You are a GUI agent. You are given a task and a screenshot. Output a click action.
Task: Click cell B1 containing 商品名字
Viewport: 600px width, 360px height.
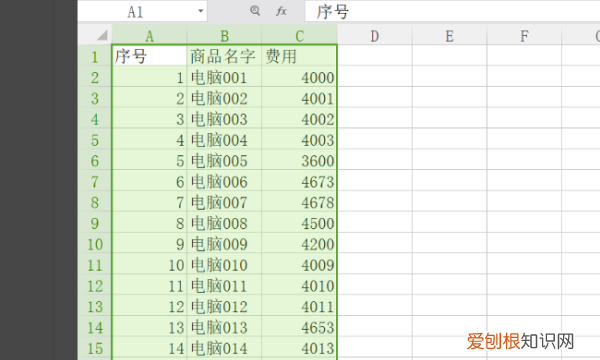pyautogui.click(x=224, y=56)
